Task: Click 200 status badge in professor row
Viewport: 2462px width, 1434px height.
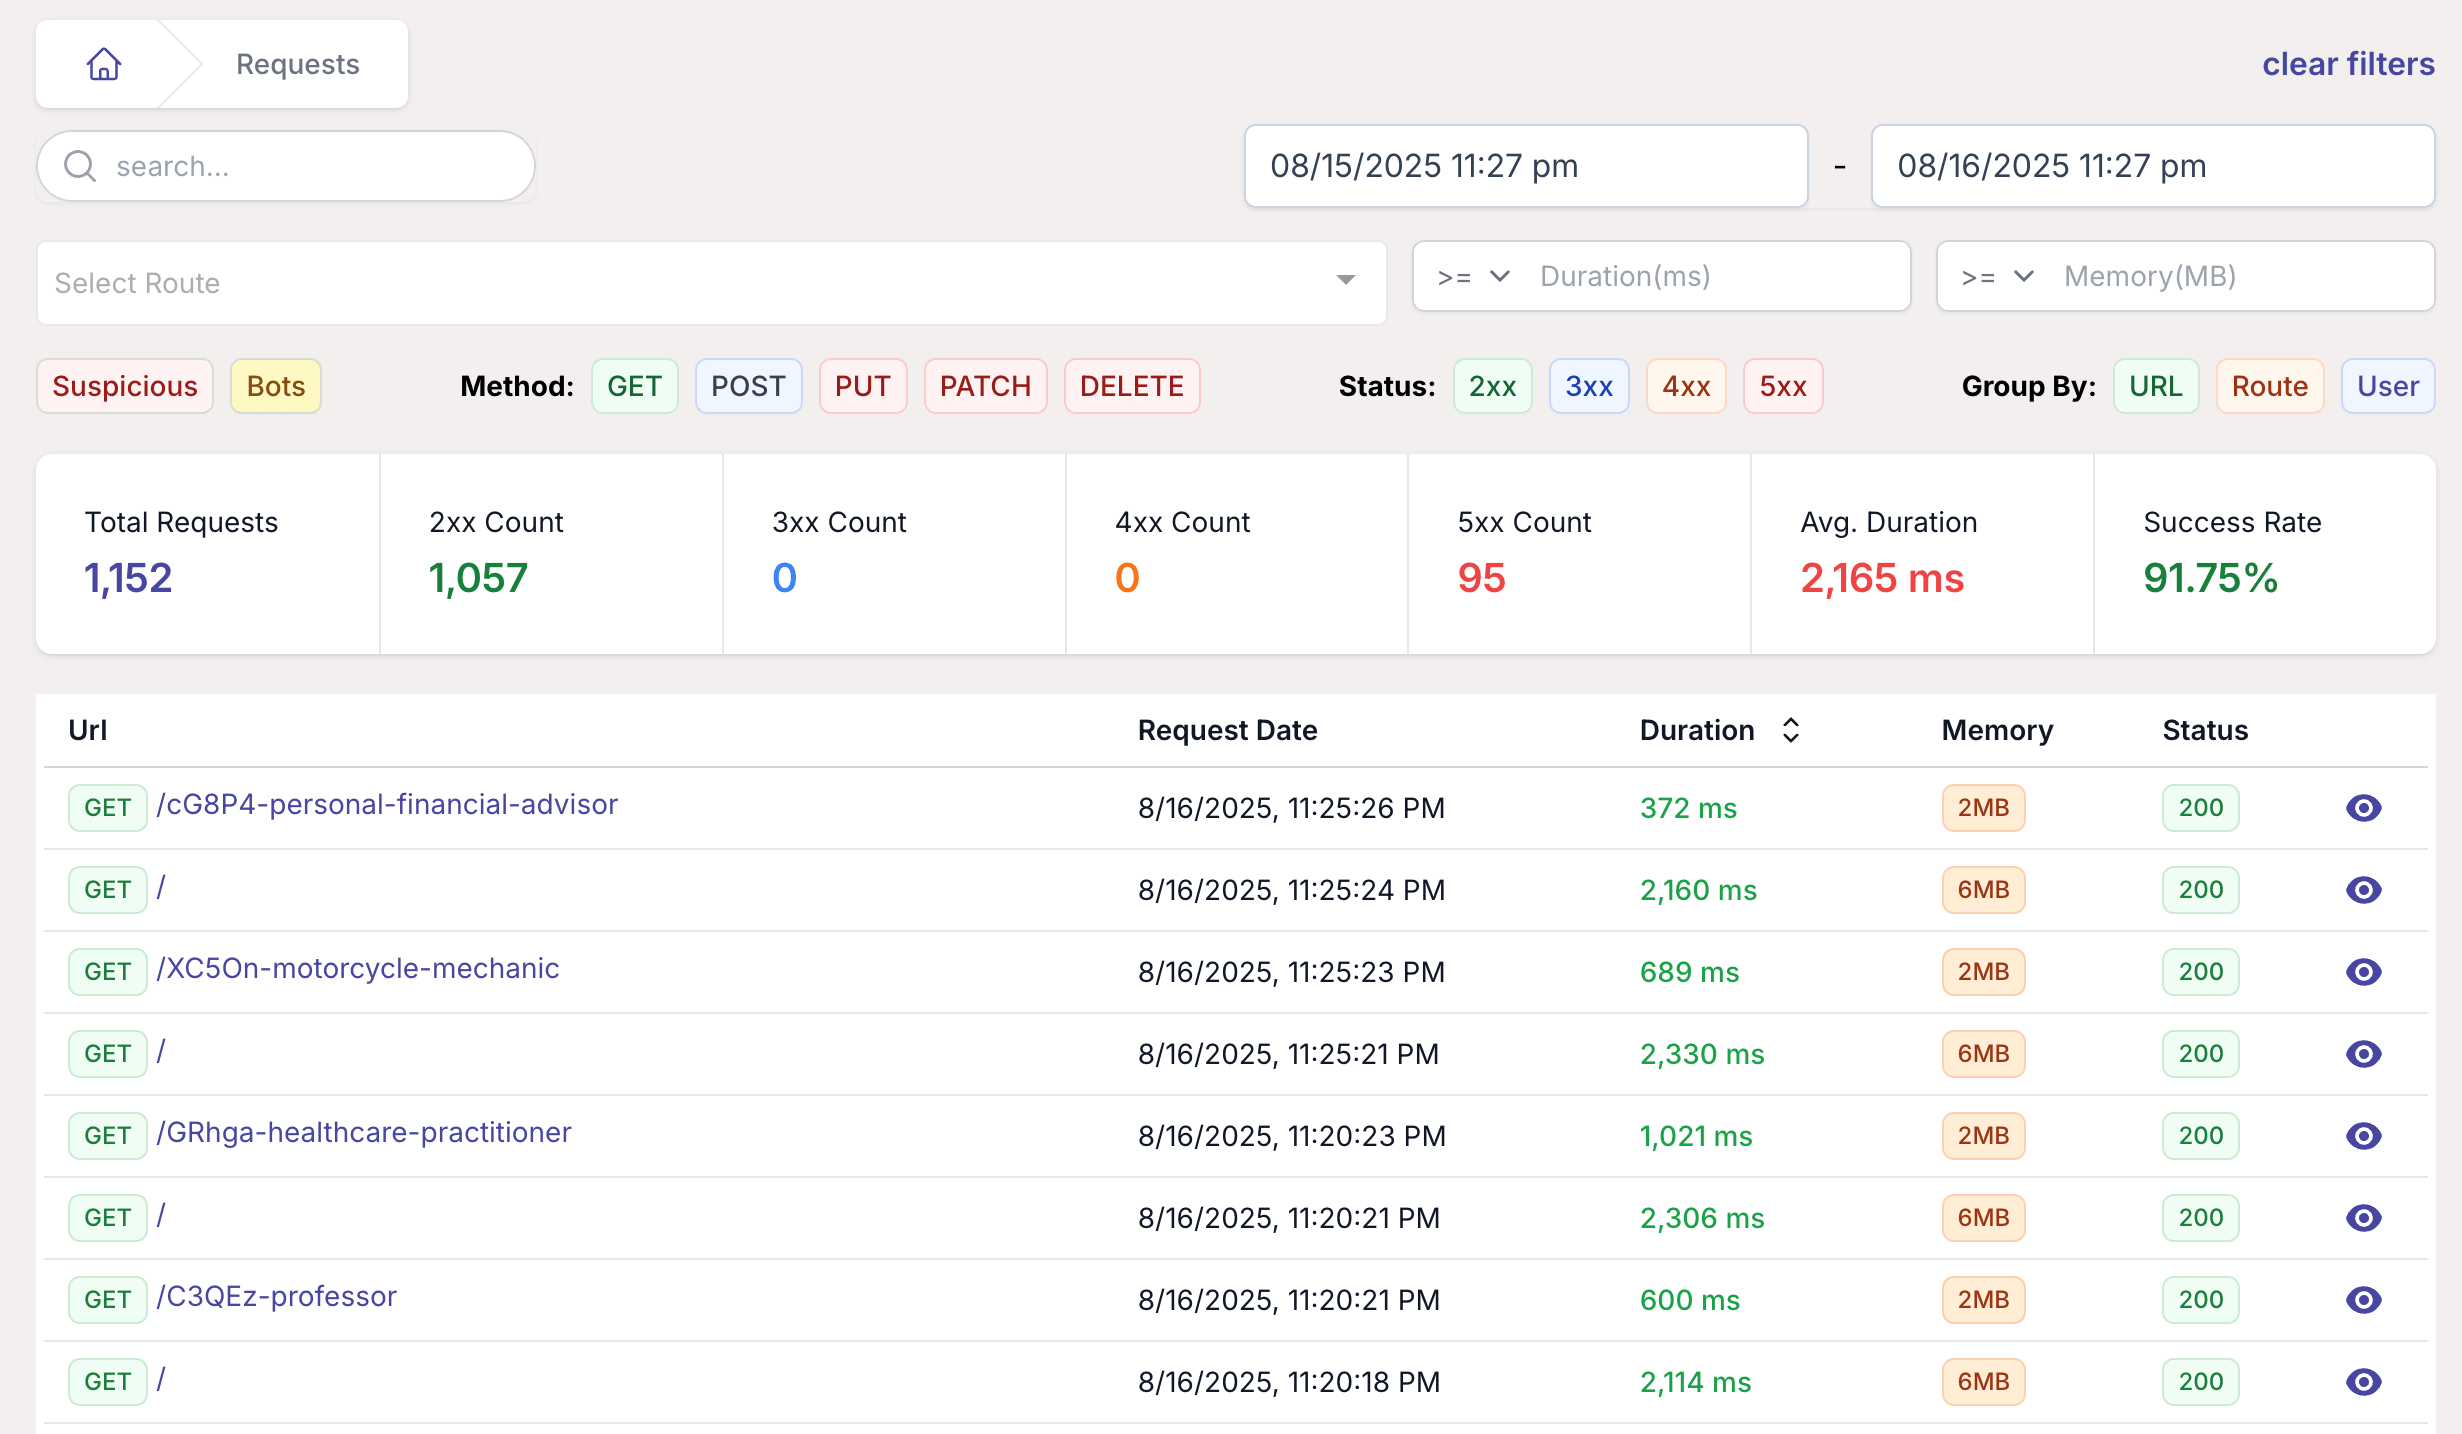Action: point(2200,1300)
